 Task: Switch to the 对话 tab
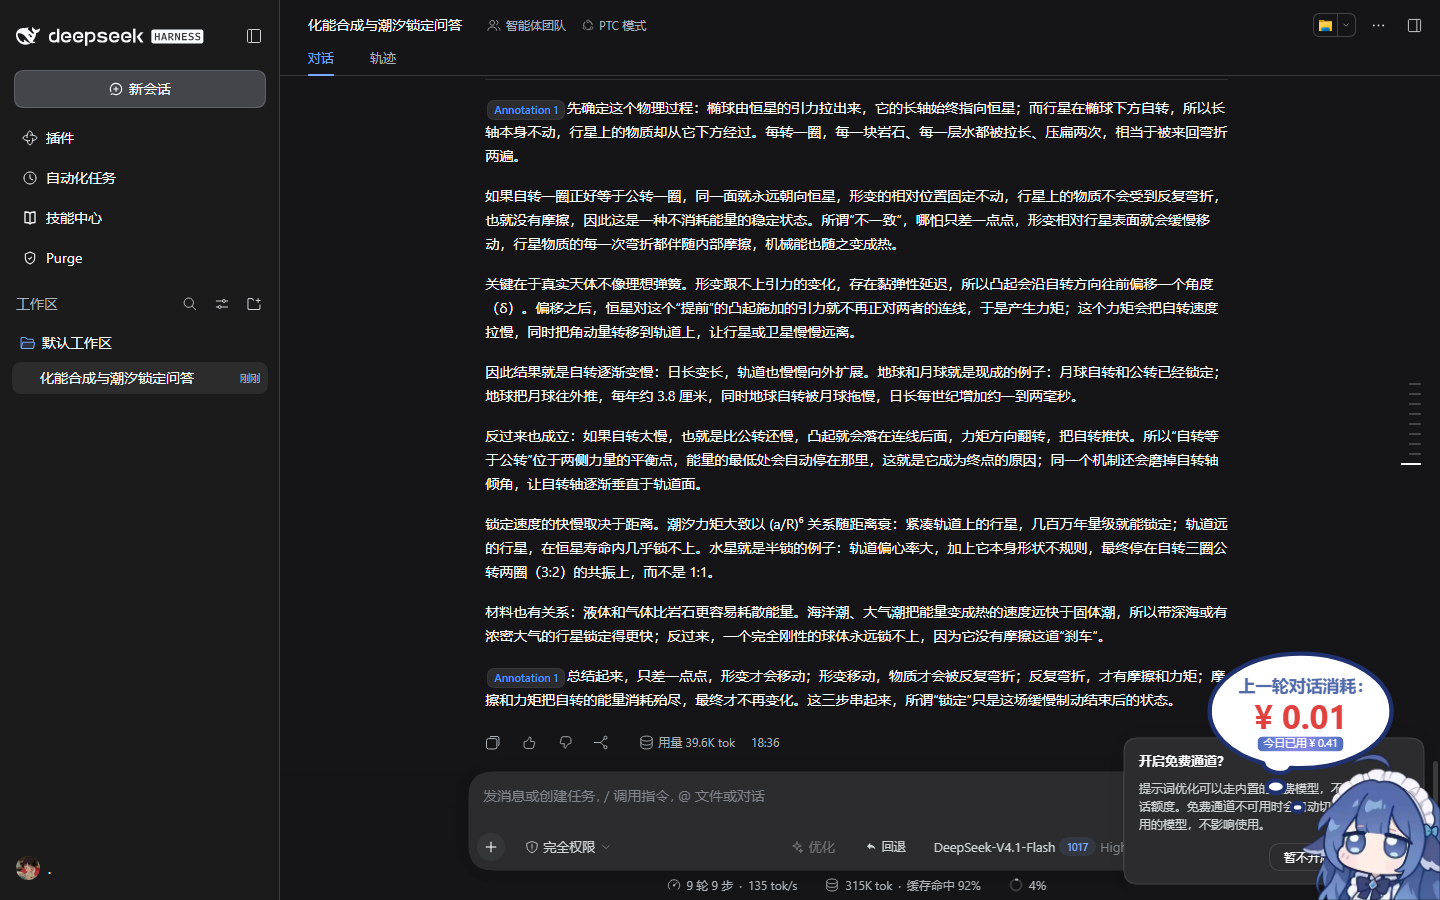click(x=321, y=58)
